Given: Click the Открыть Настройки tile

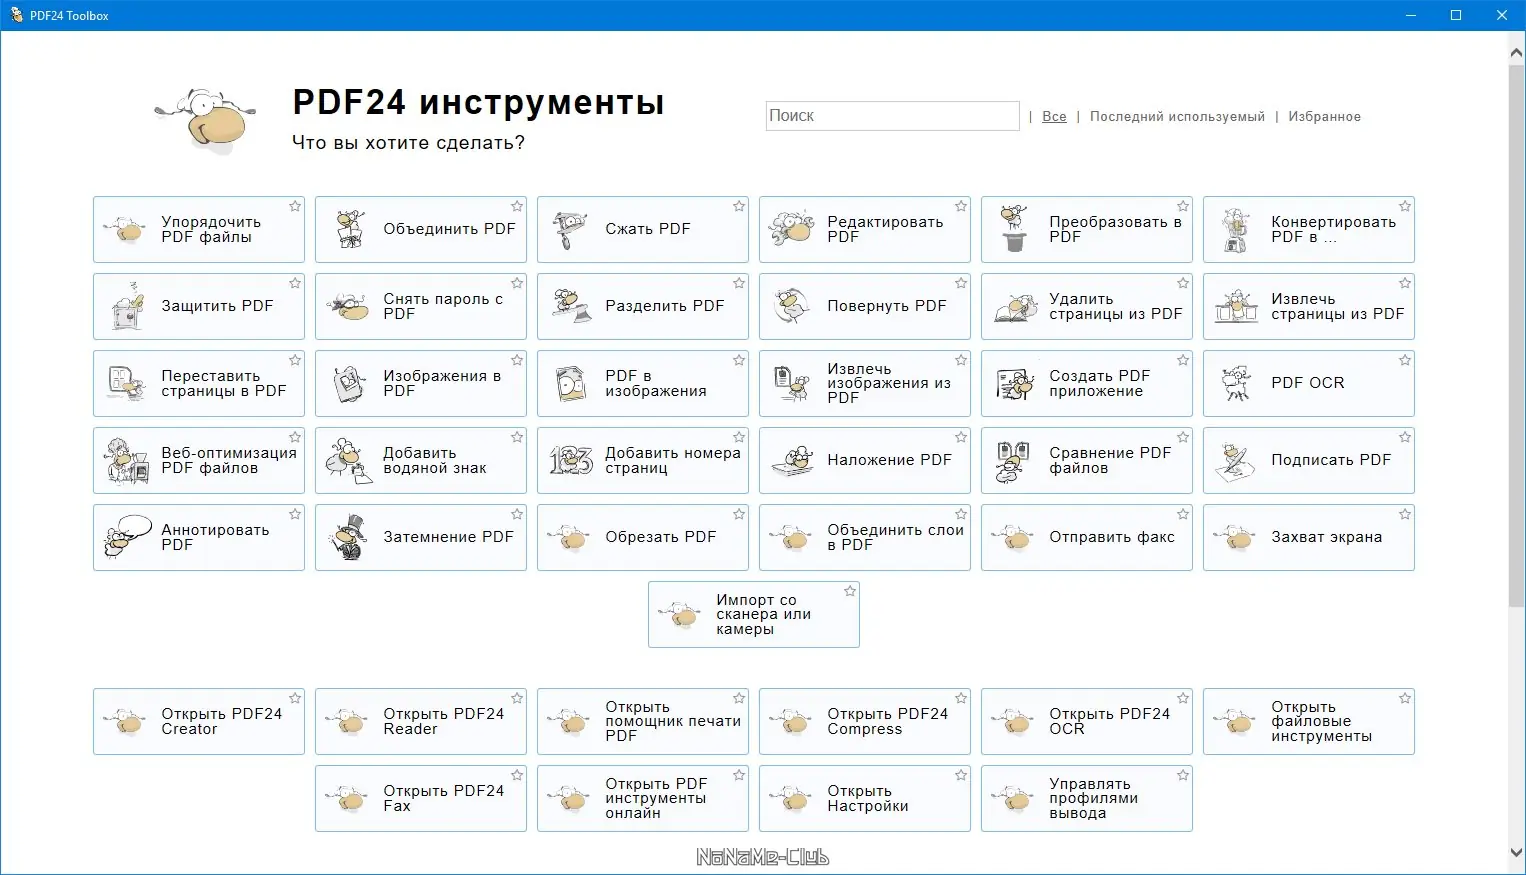Looking at the screenshot, I should tap(865, 799).
